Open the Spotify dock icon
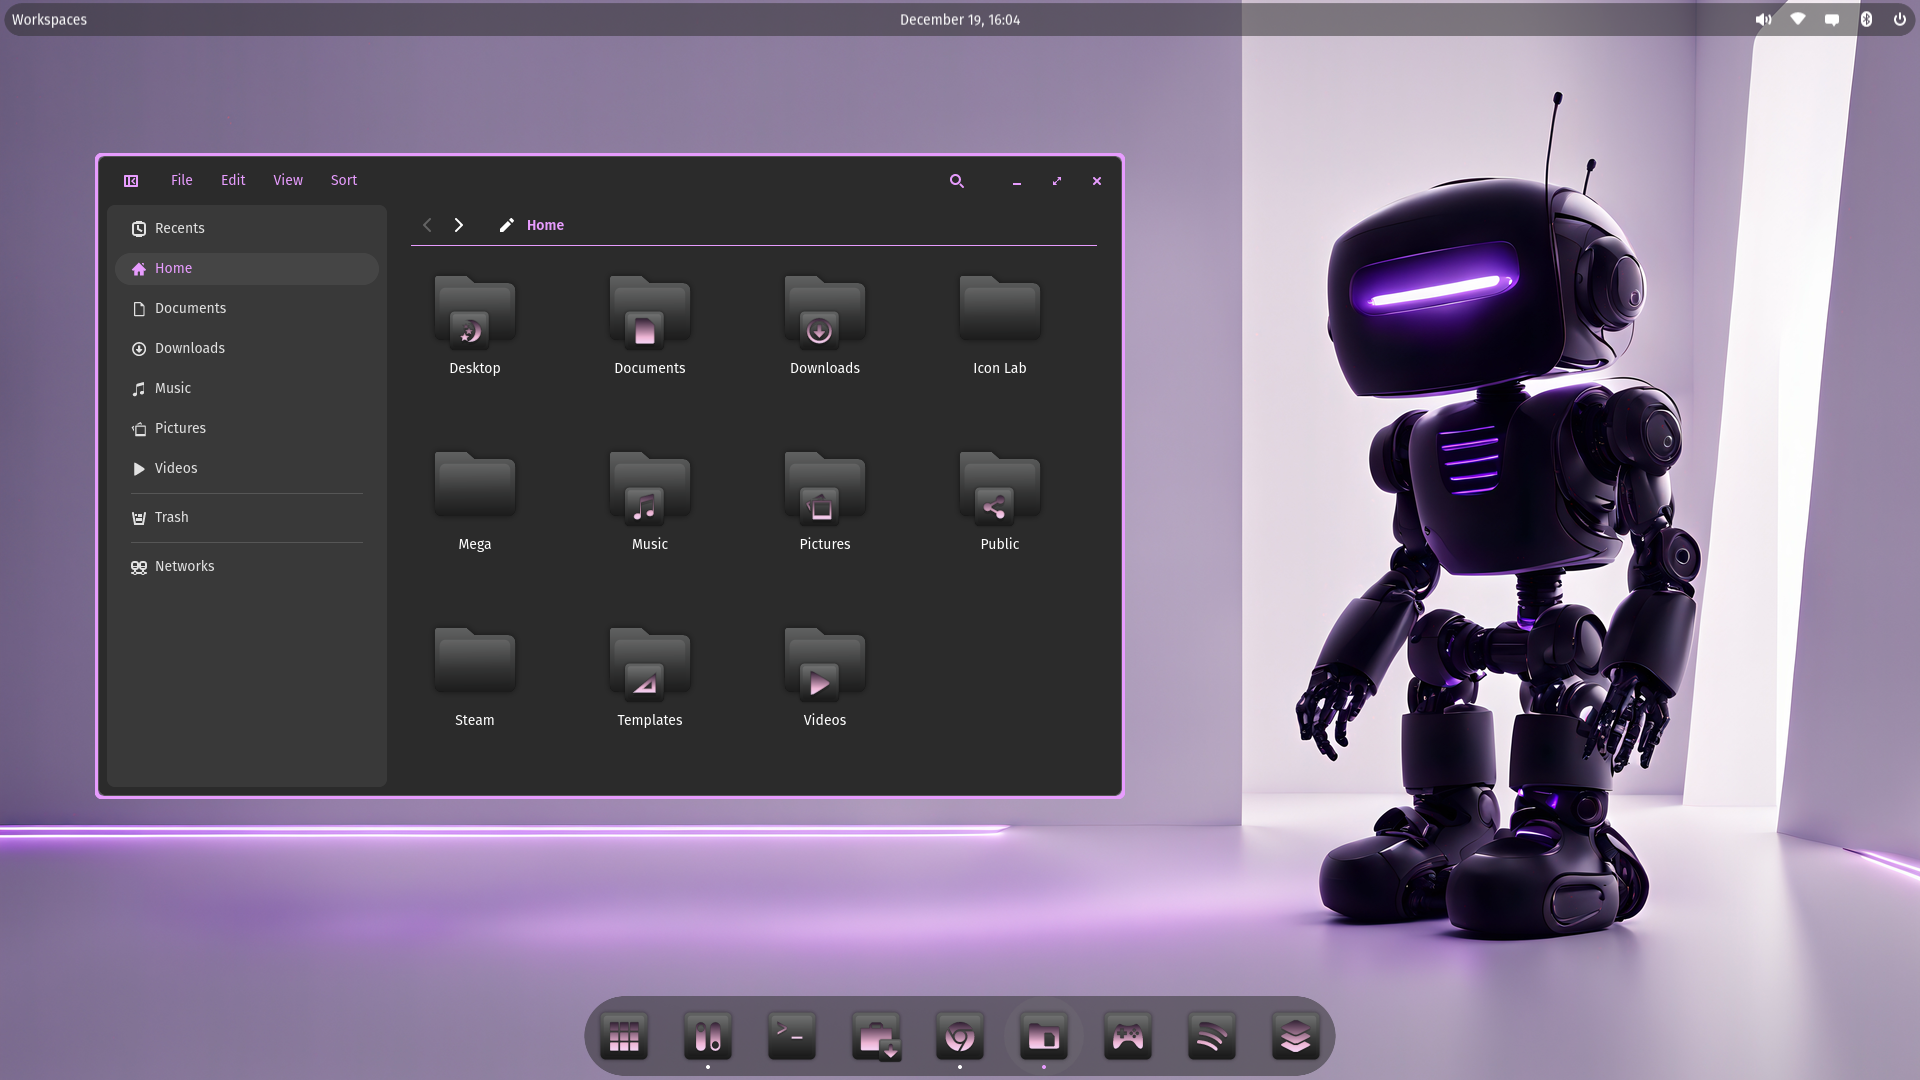This screenshot has width=1920, height=1080. pyautogui.click(x=1212, y=1037)
